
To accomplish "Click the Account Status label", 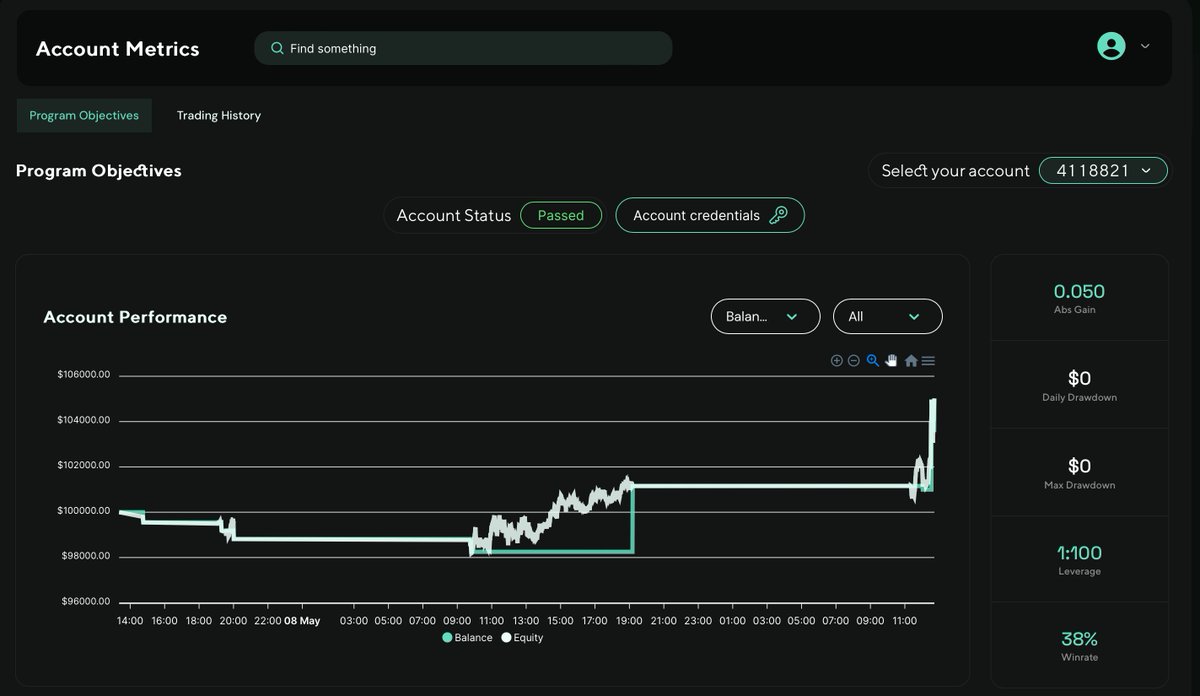I will 454,215.
